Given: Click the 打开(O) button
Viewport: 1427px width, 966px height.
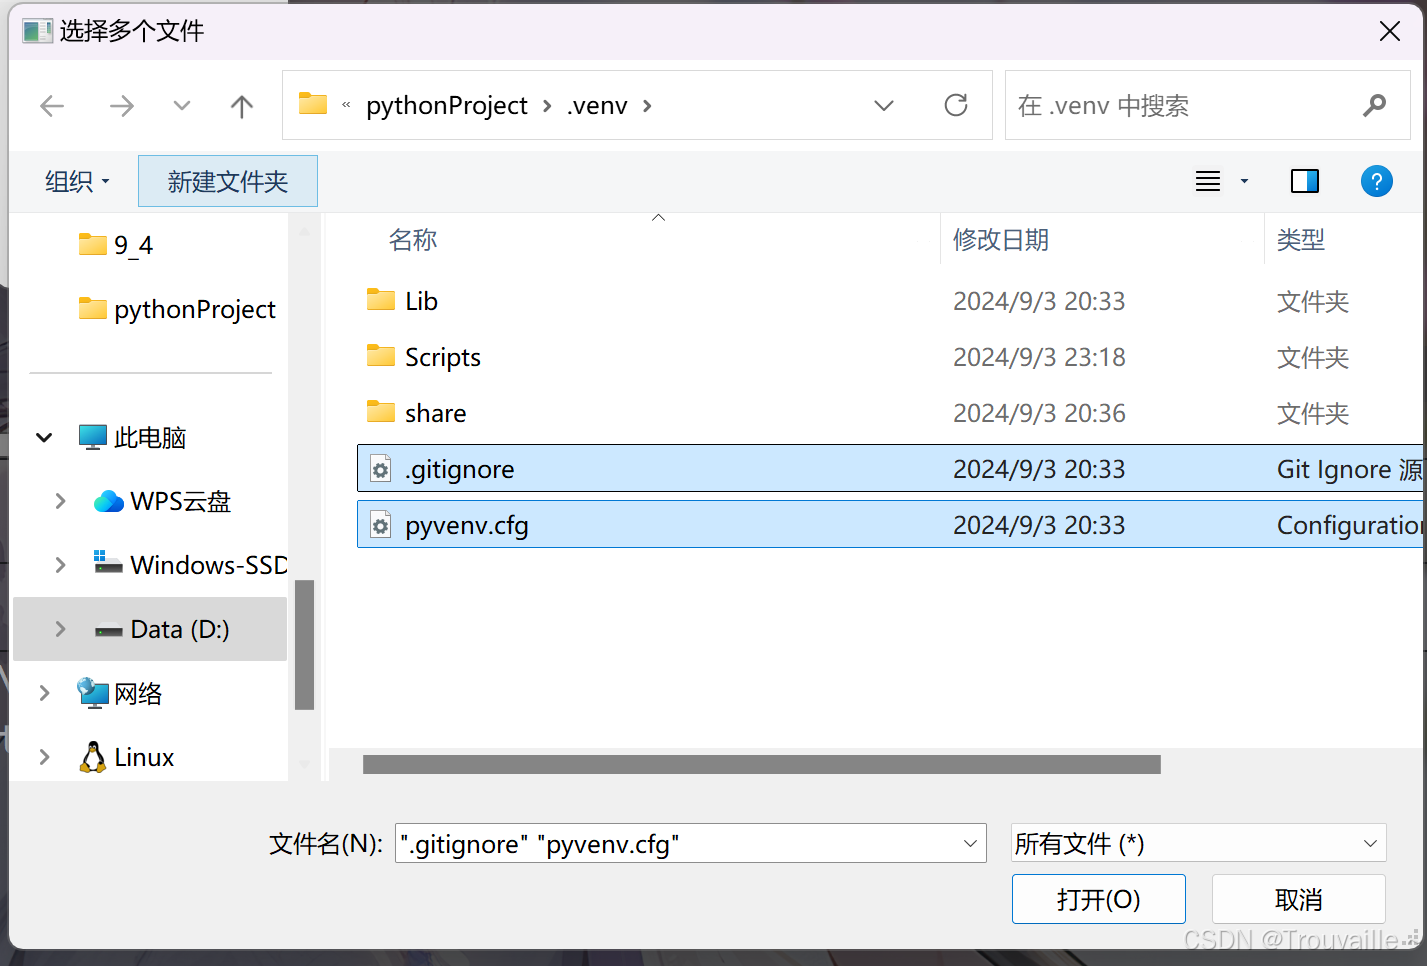Looking at the screenshot, I should 1098,898.
